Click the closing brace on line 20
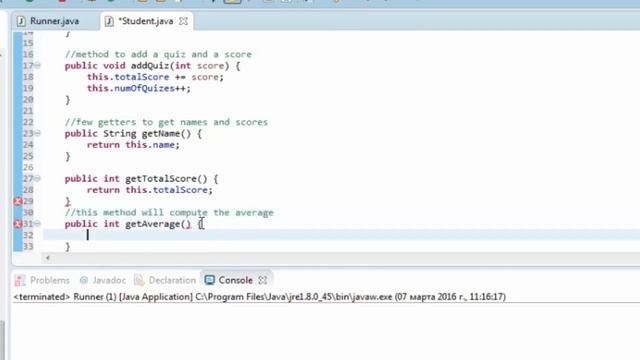This screenshot has height=360, width=640. [67, 100]
